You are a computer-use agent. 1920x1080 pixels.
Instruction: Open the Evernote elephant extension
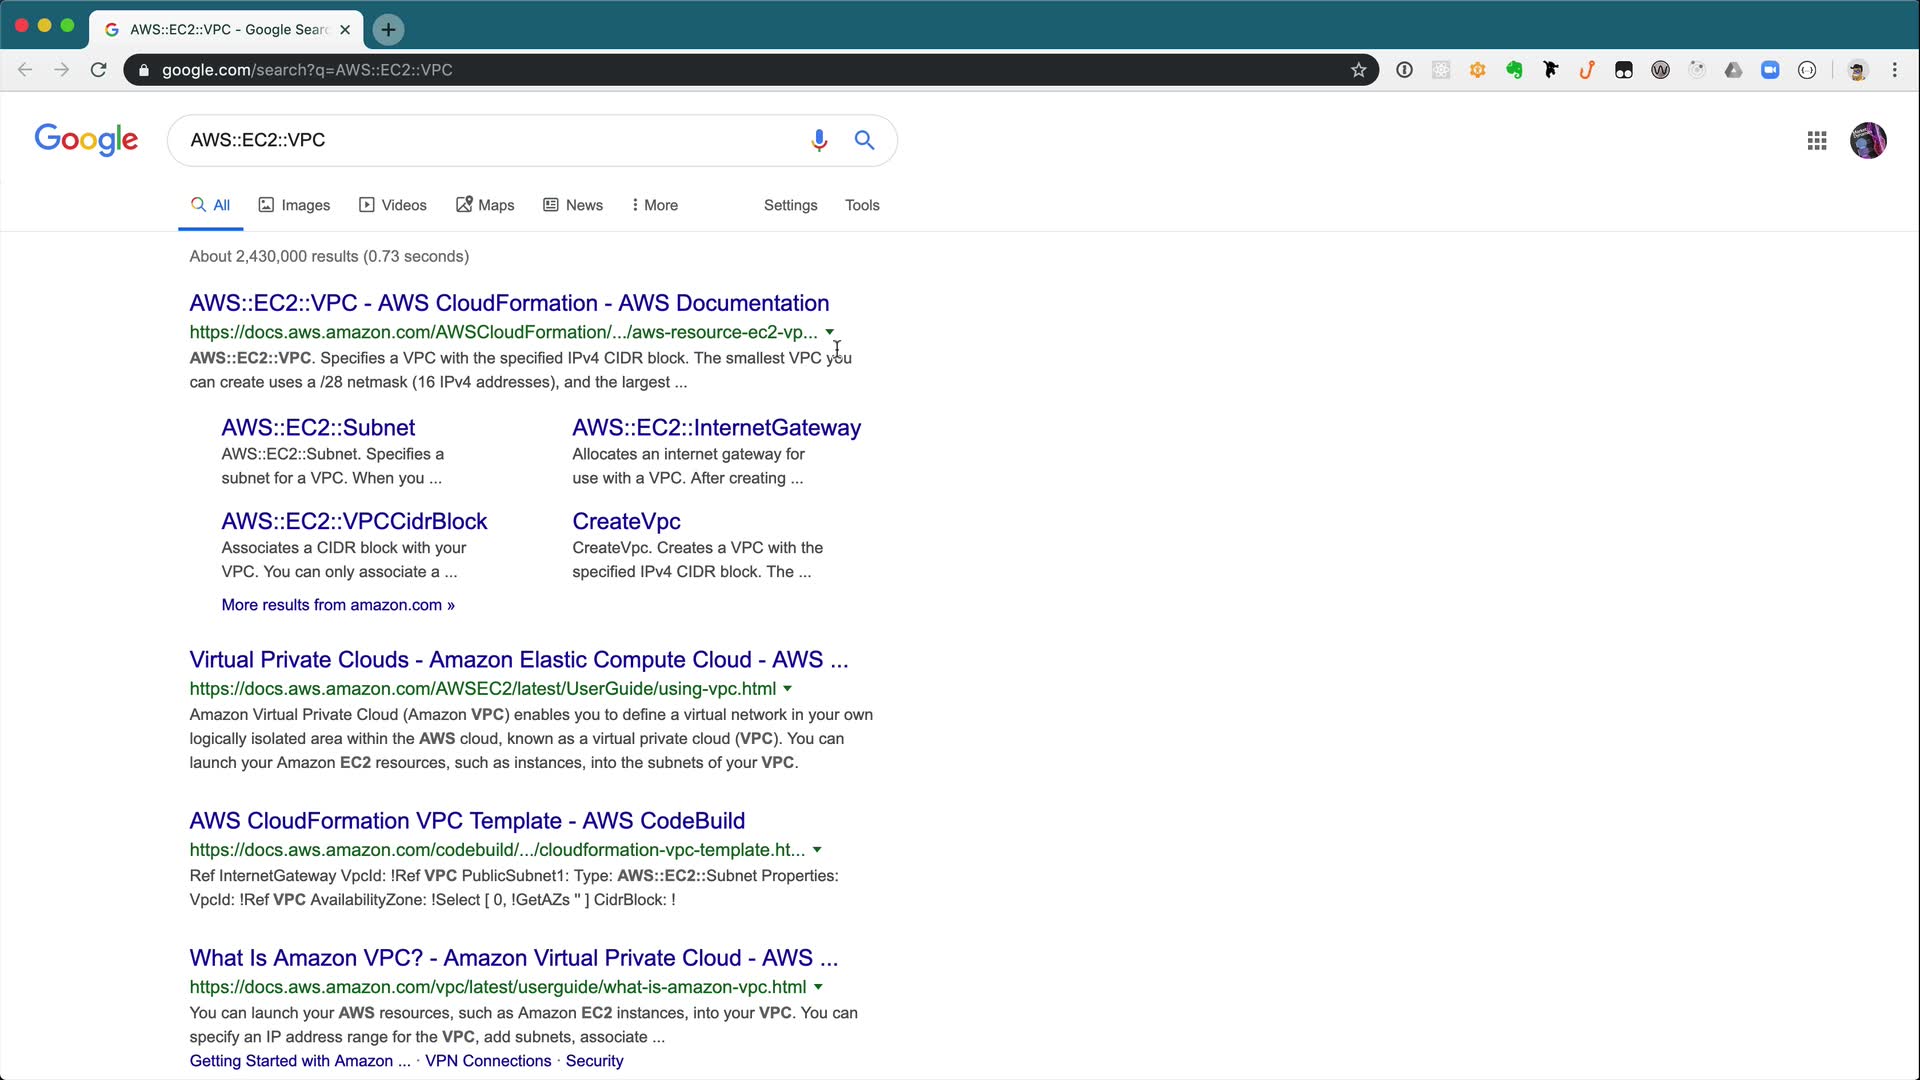(x=1514, y=70)
